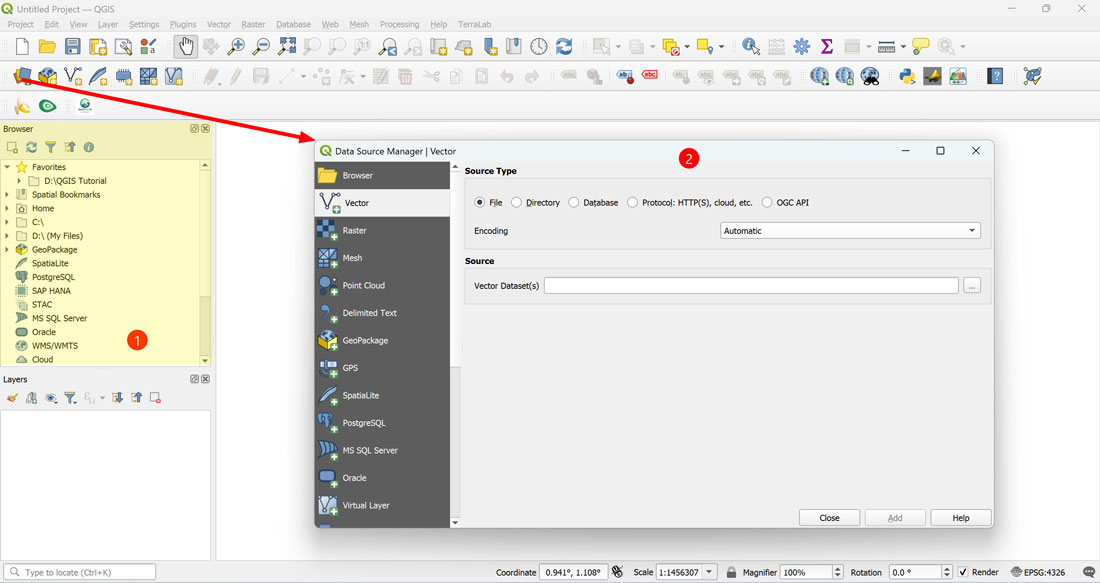Refresh the map canvas with the blue arrows
1100x583 pixels.
point(564,47)
